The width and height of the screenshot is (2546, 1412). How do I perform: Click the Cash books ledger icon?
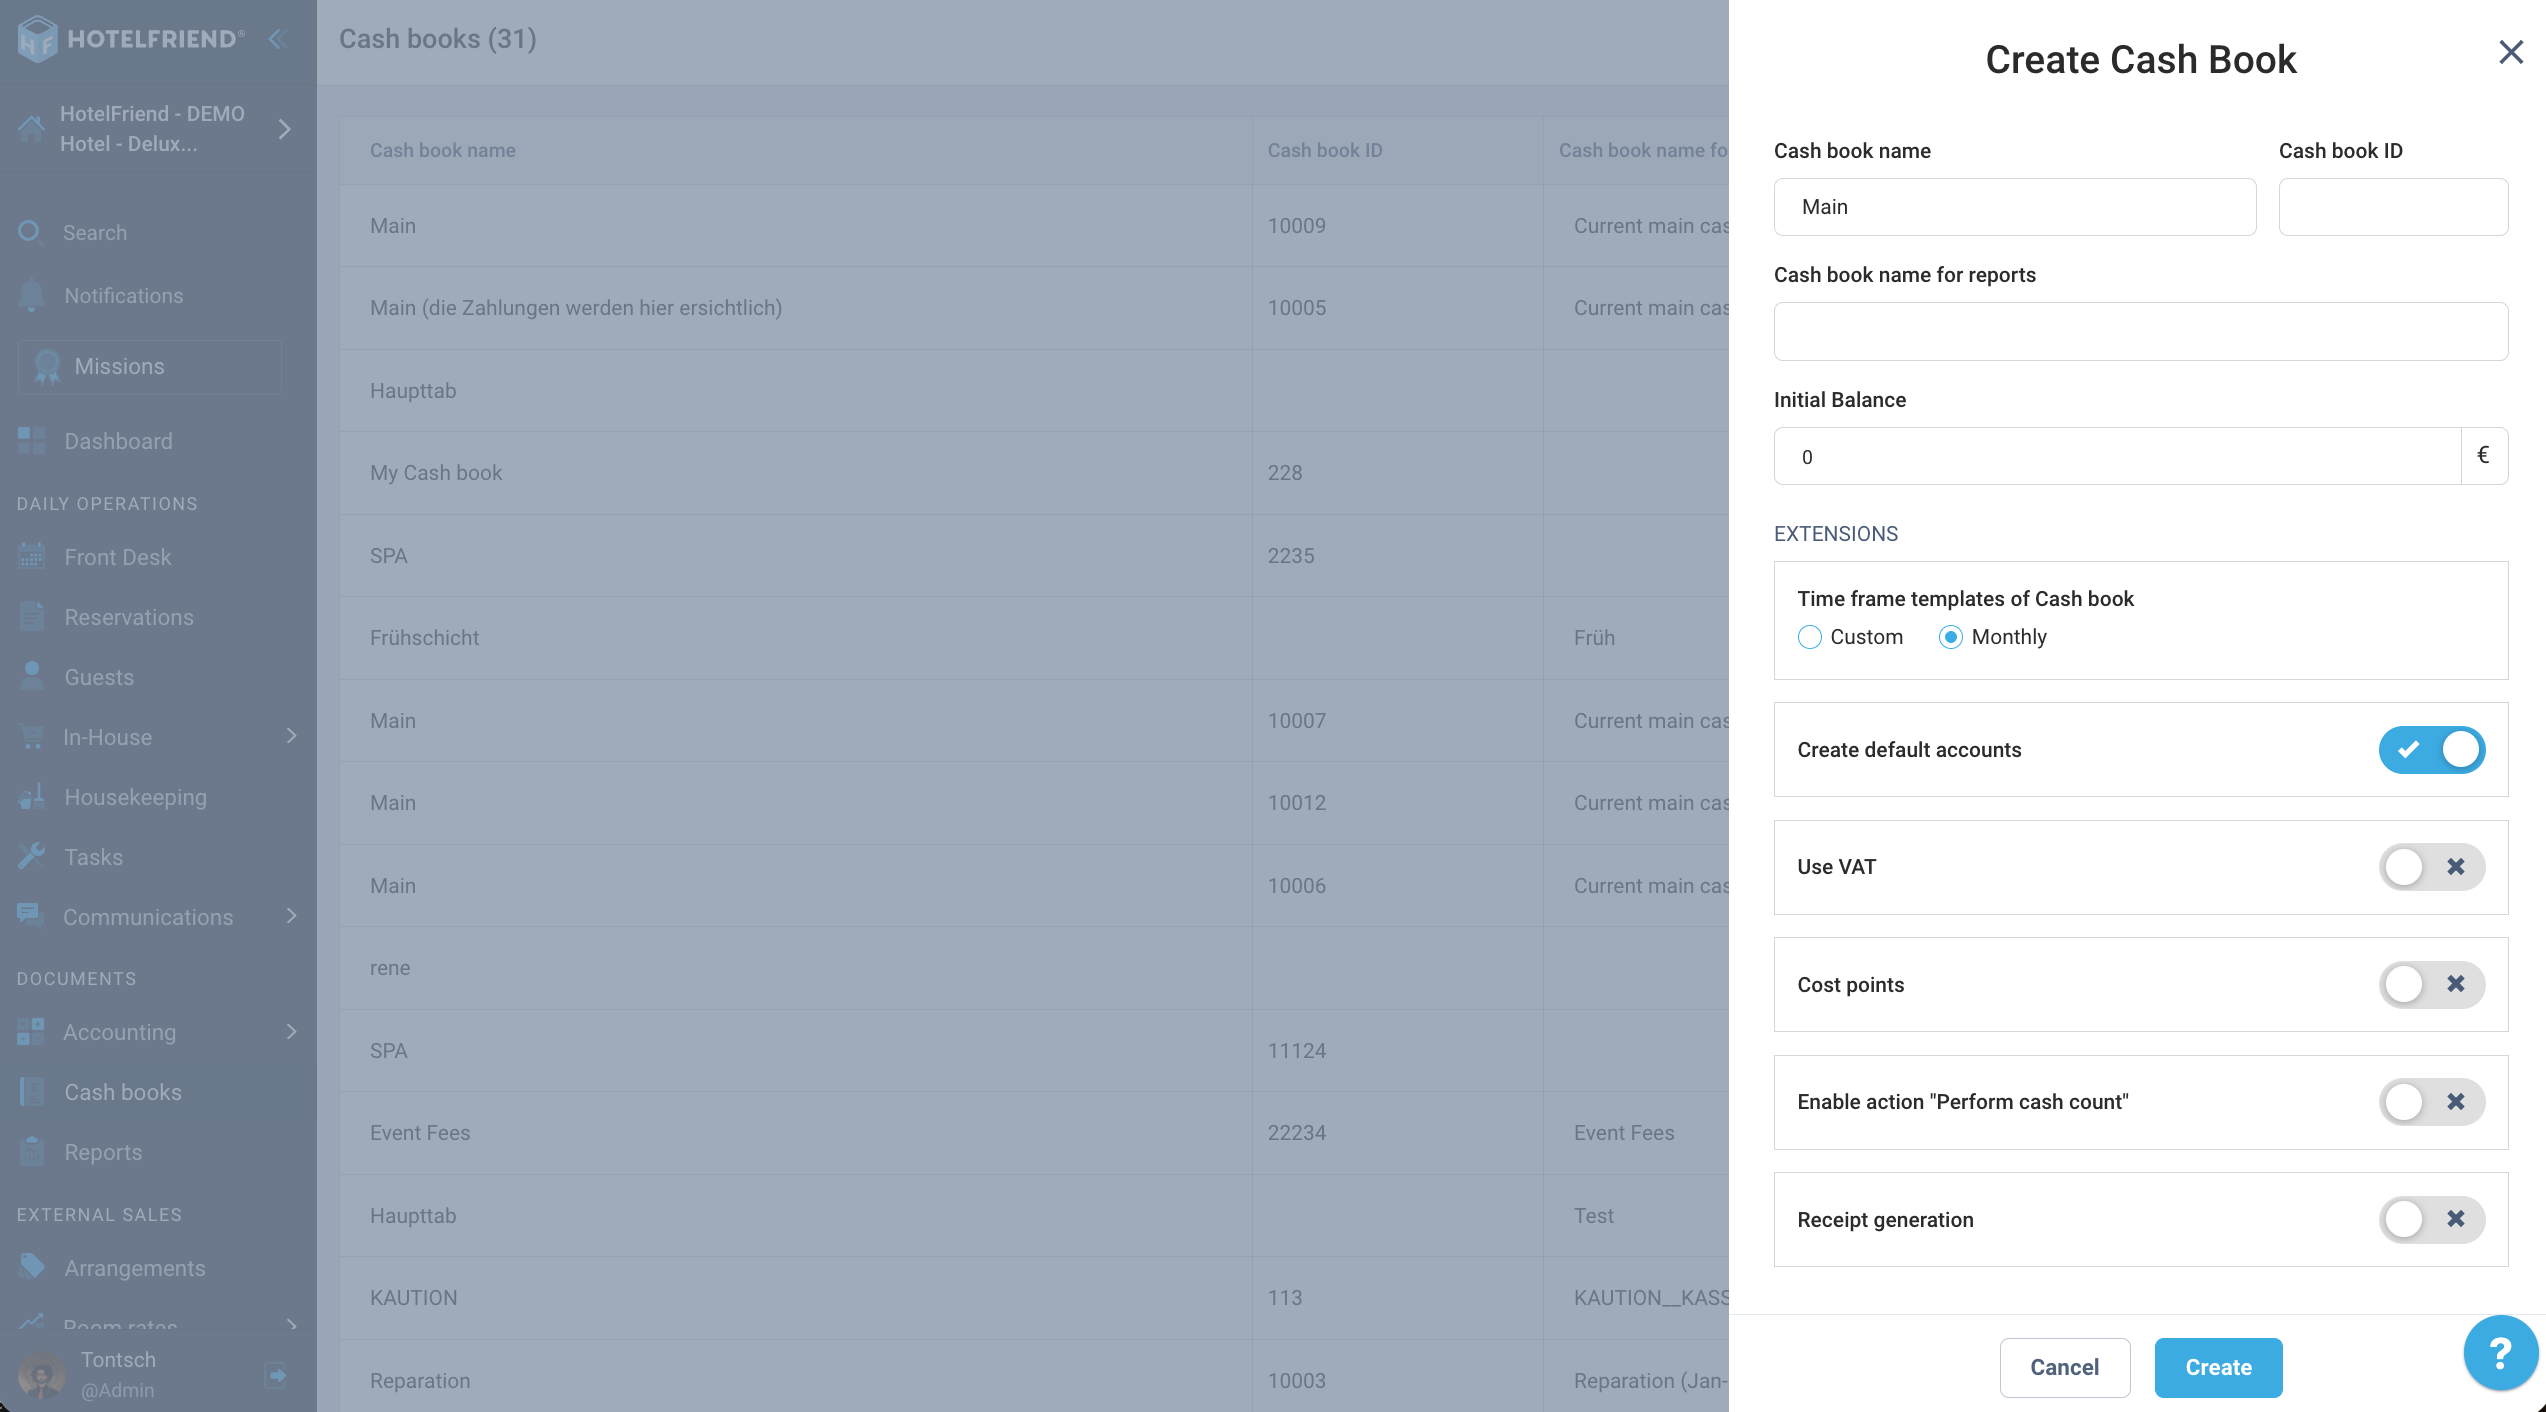32,1091
